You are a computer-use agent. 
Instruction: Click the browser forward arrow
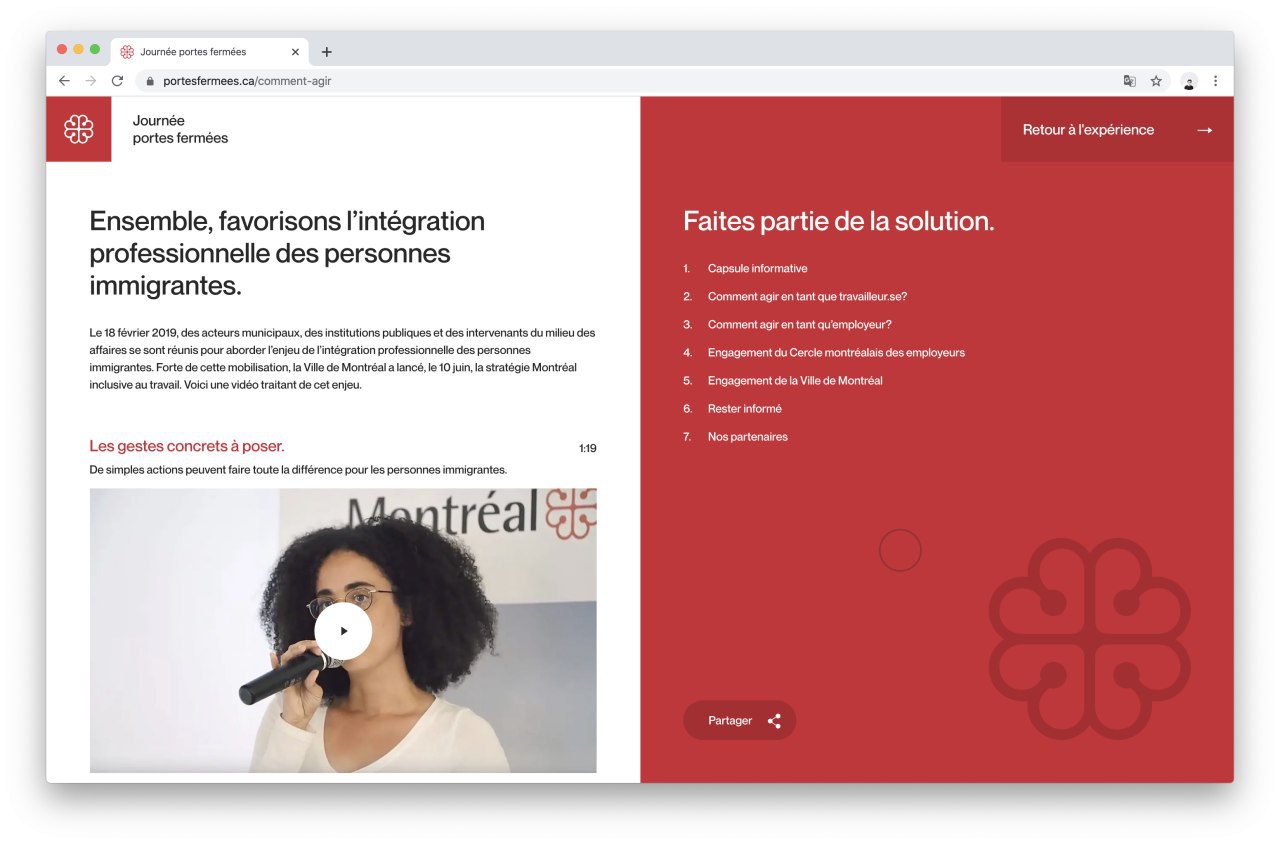point(91,81)
